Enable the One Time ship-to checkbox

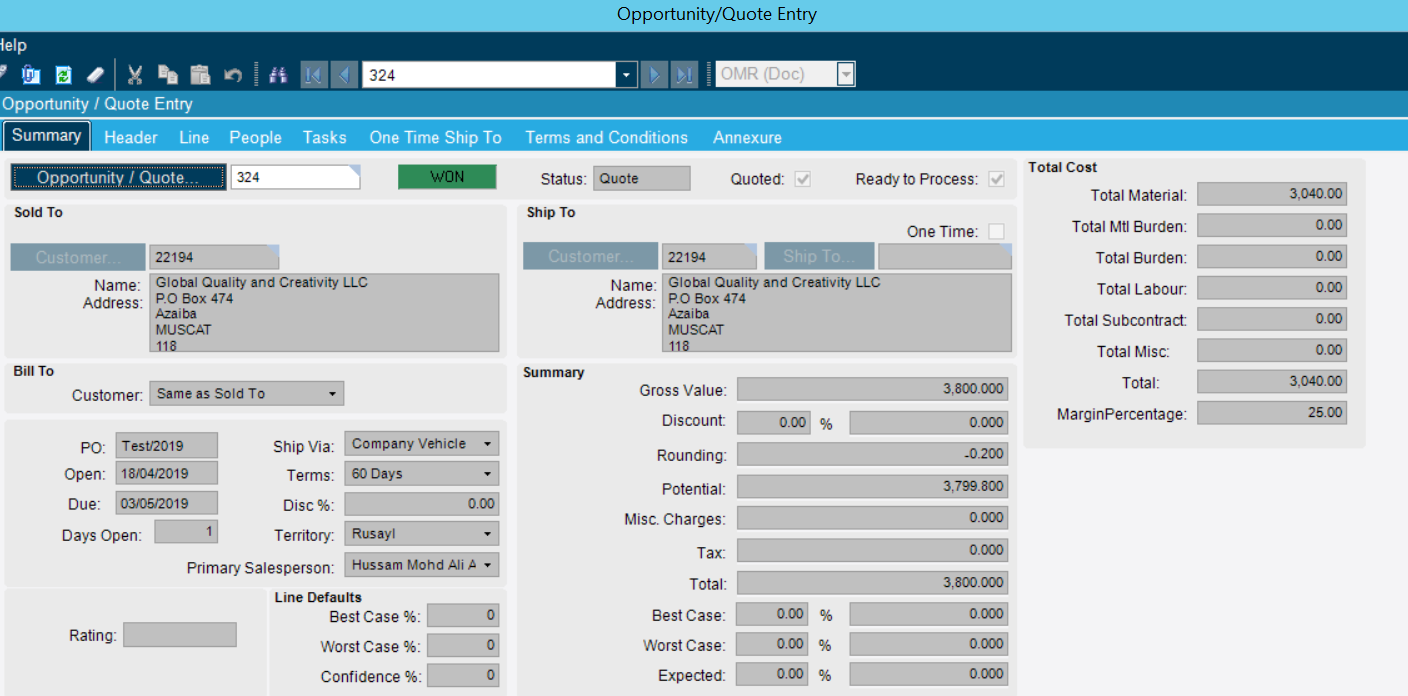[x=996, y=231]
